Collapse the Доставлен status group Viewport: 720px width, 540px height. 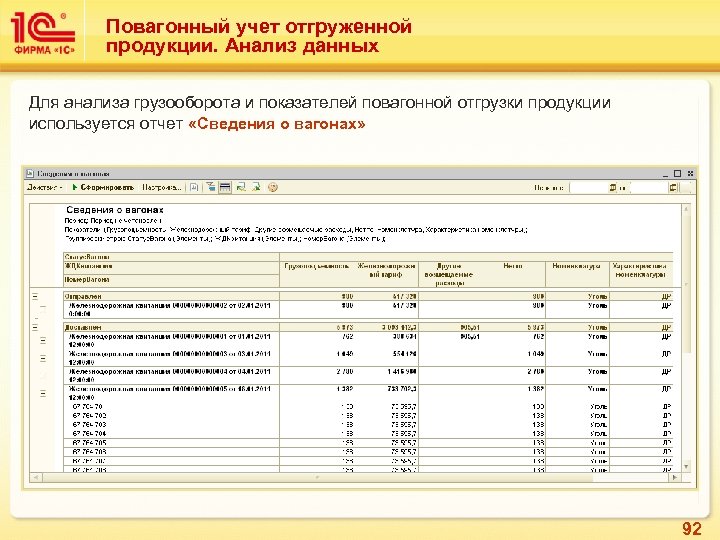pyautogui.click(x=35, y=328)
